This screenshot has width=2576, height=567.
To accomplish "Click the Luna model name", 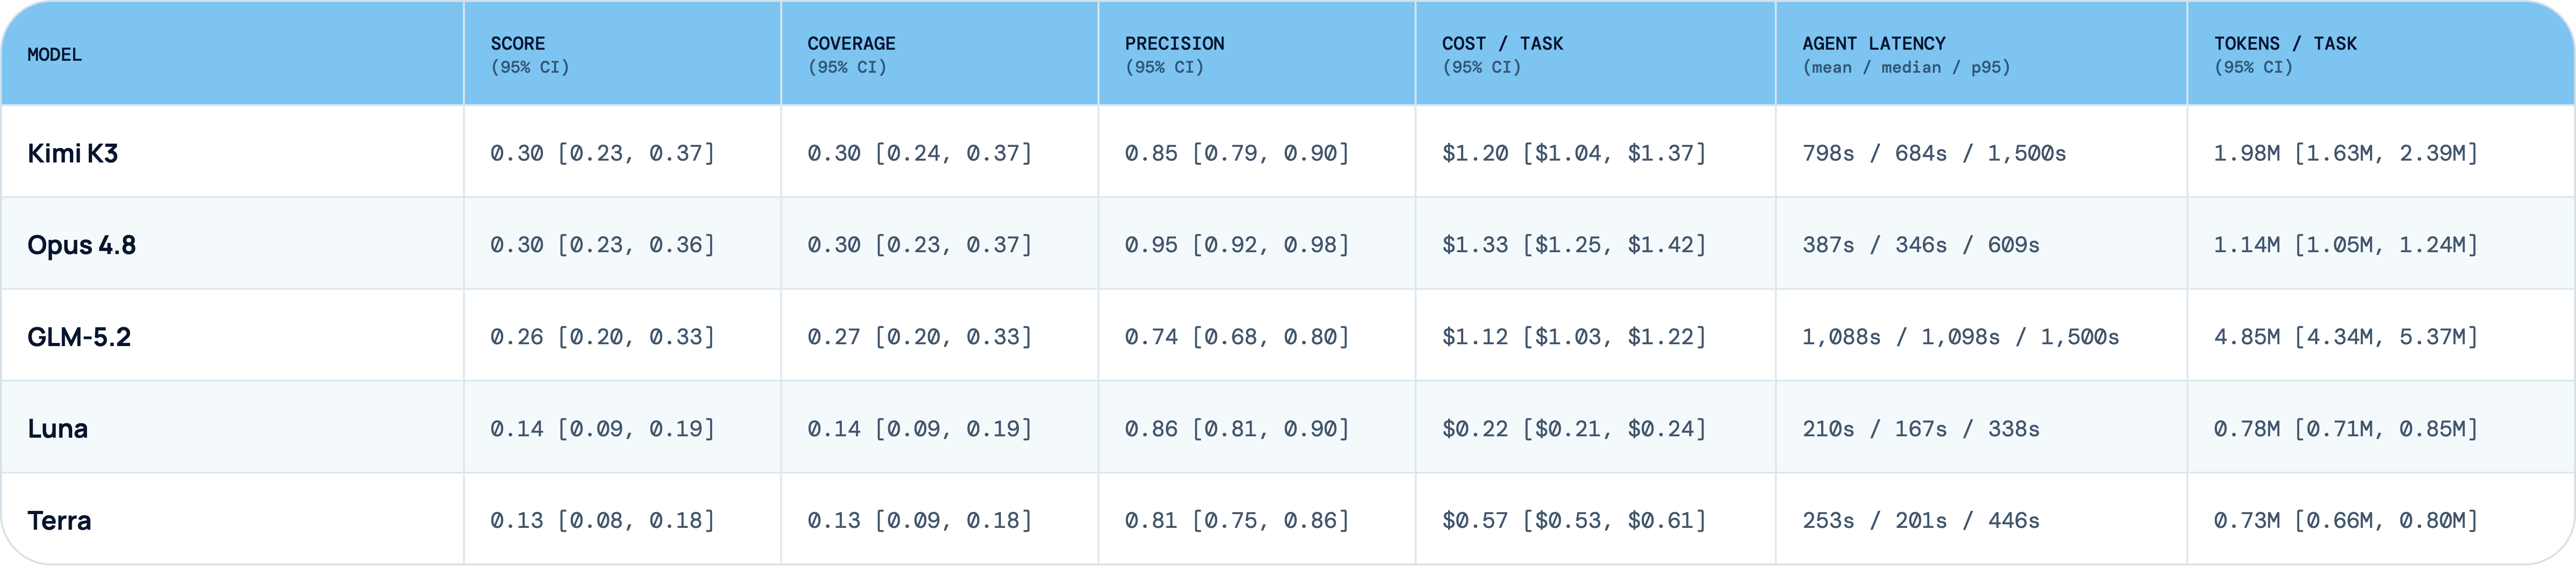I will (57, 429).
